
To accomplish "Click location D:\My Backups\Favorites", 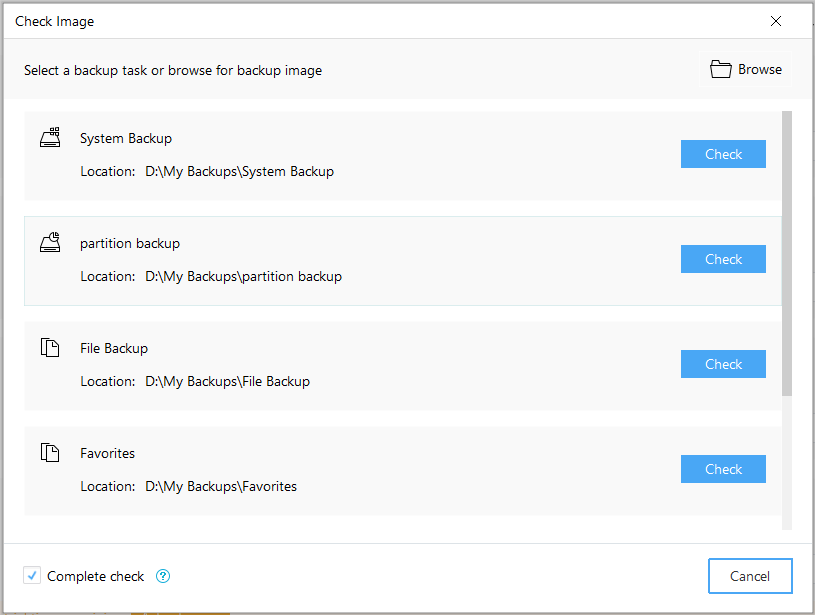I will [221, 487].
